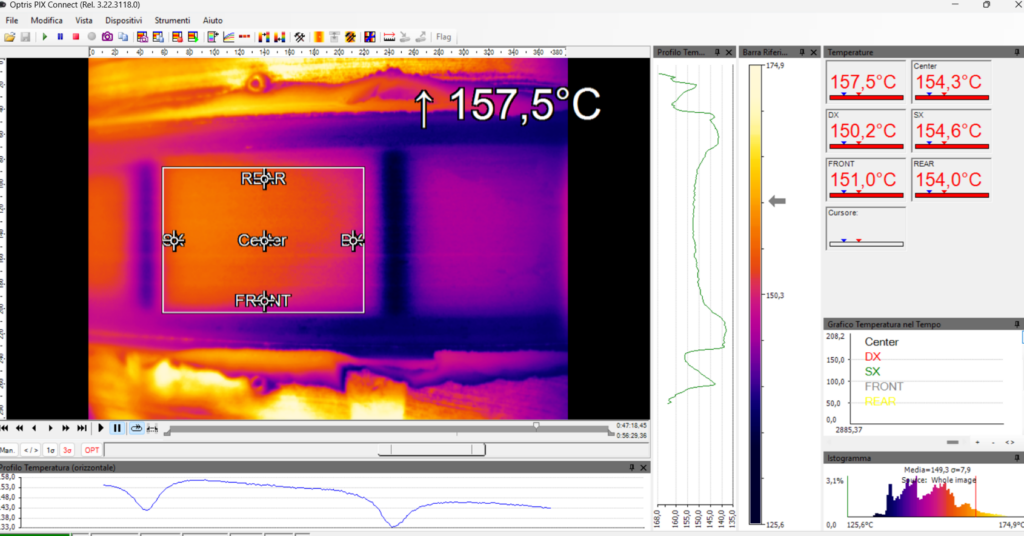Open the Vista menu

click(84, 20)
